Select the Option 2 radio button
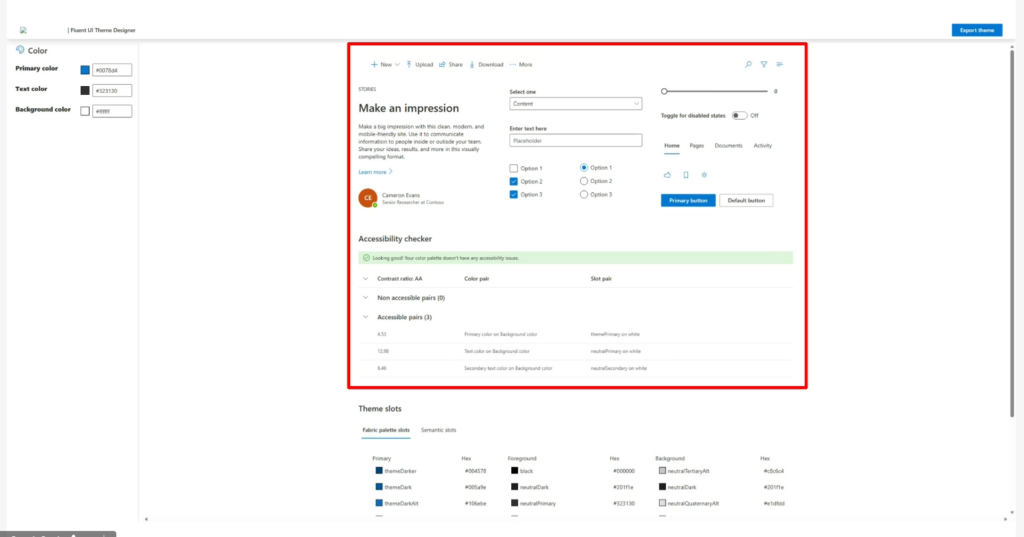Image resolution: width=1024 pixels, height=537 pixels. point(584,181)
